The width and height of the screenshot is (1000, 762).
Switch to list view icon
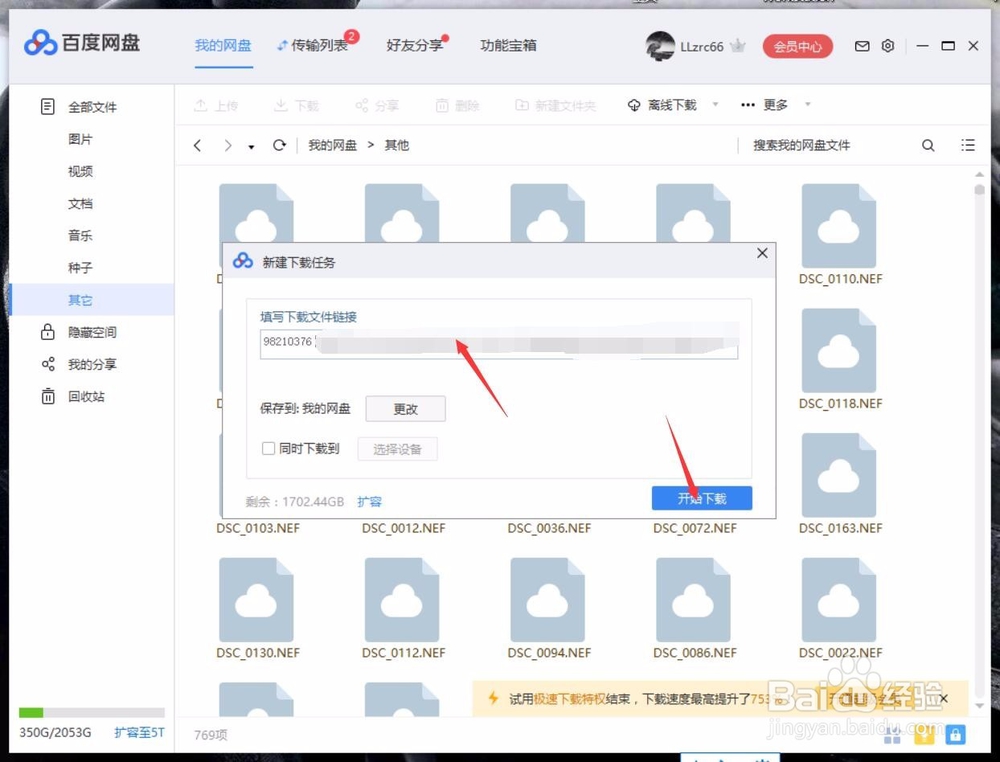[x=967, y=145]
